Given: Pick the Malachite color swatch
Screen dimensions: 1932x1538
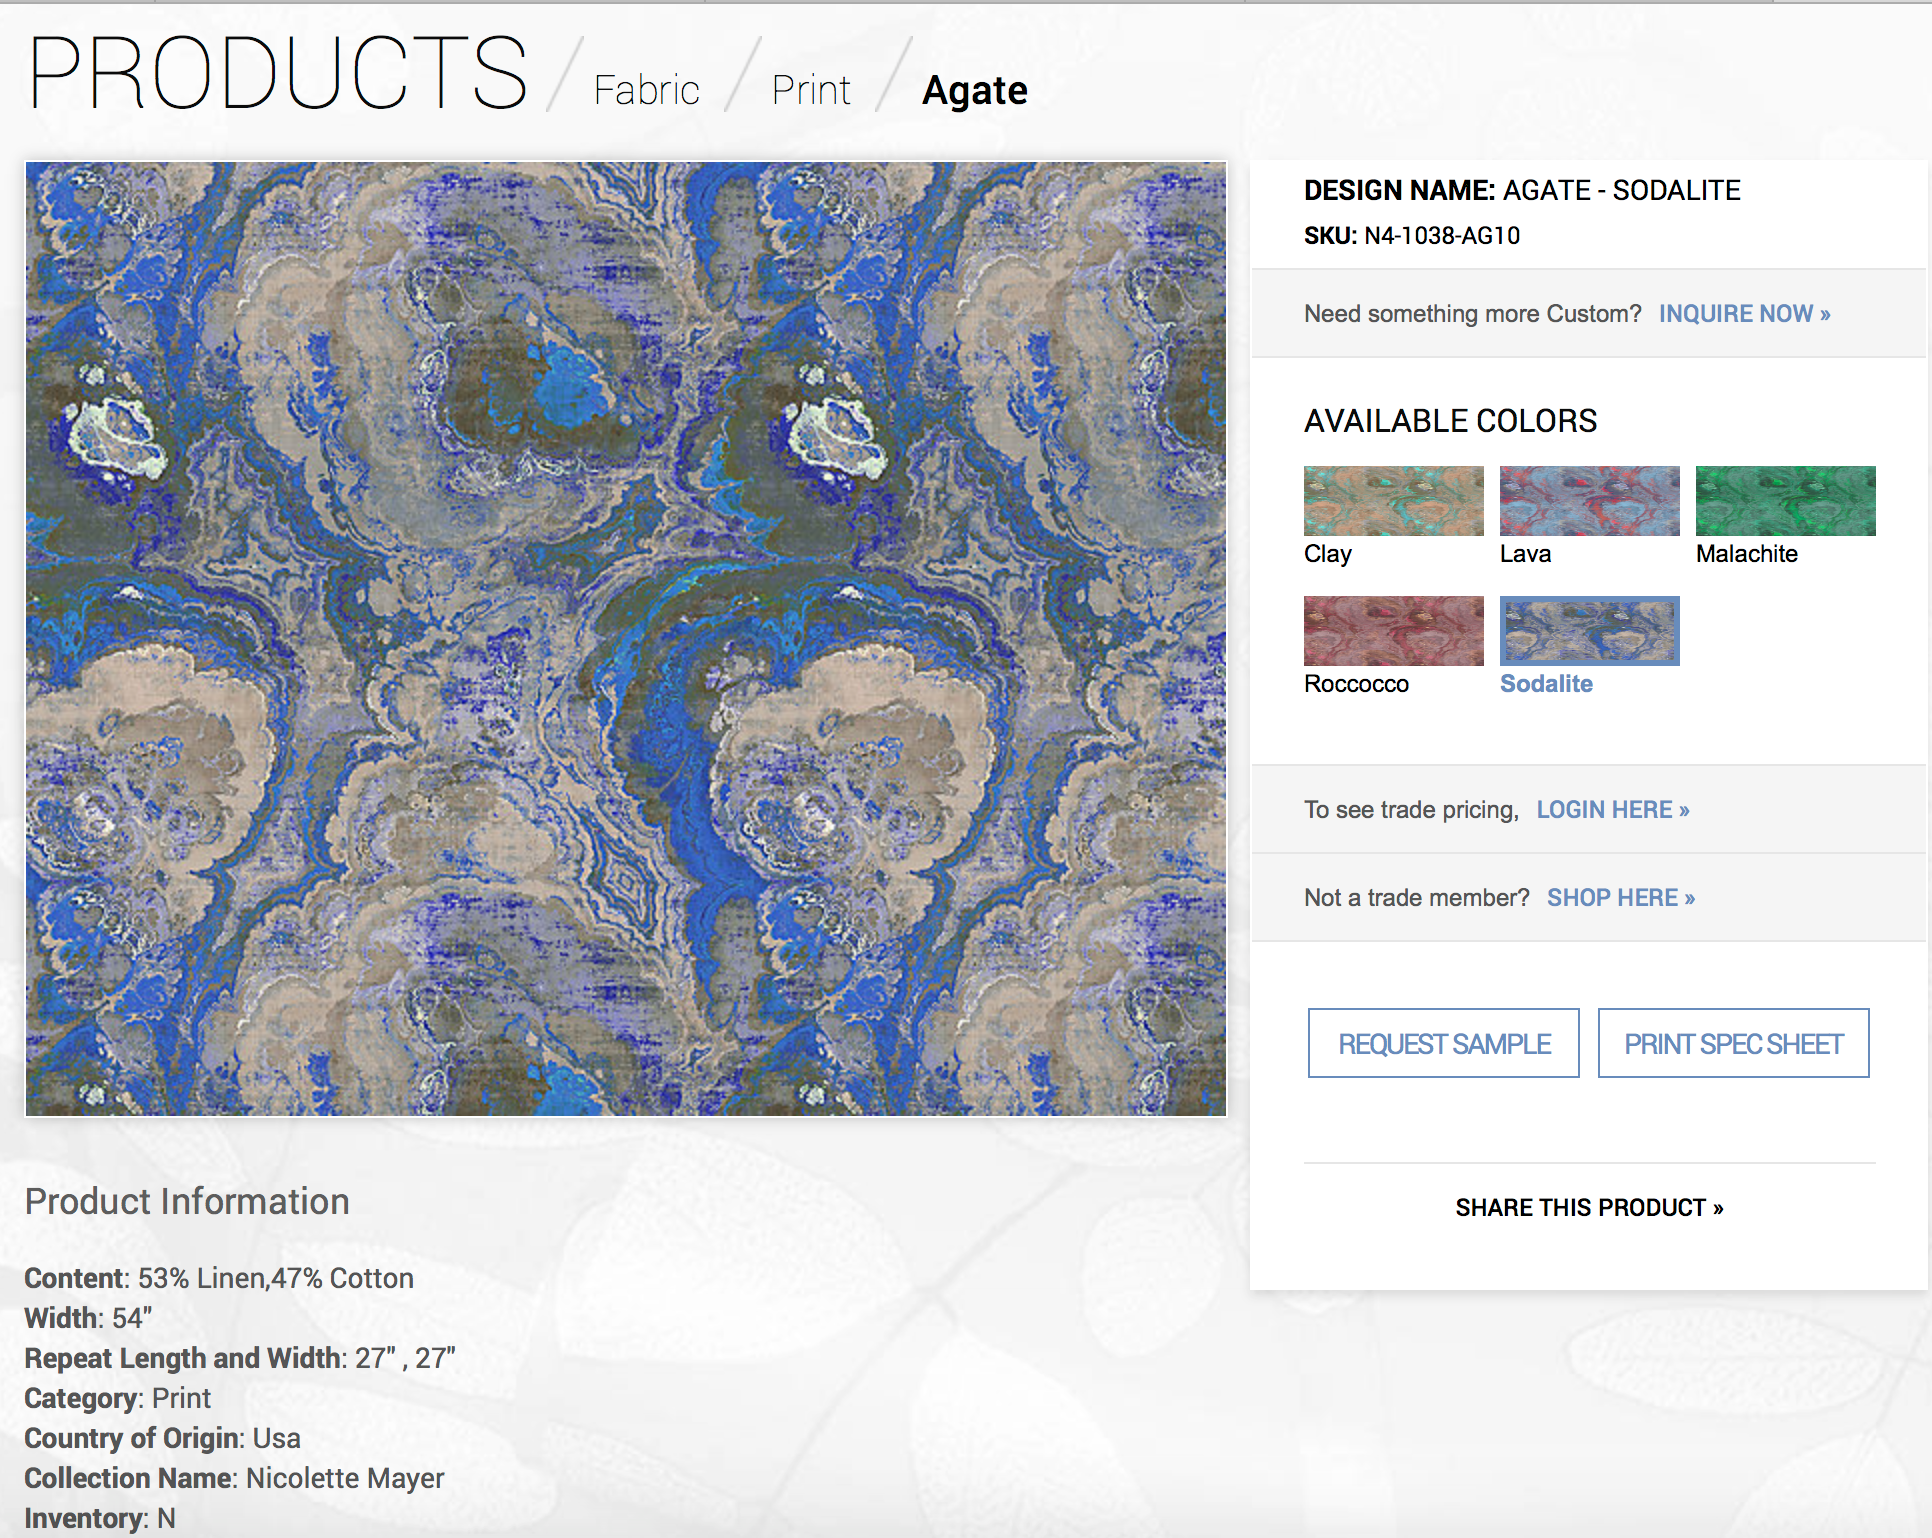Looking at the screenshot, I should click(1785, 501).
